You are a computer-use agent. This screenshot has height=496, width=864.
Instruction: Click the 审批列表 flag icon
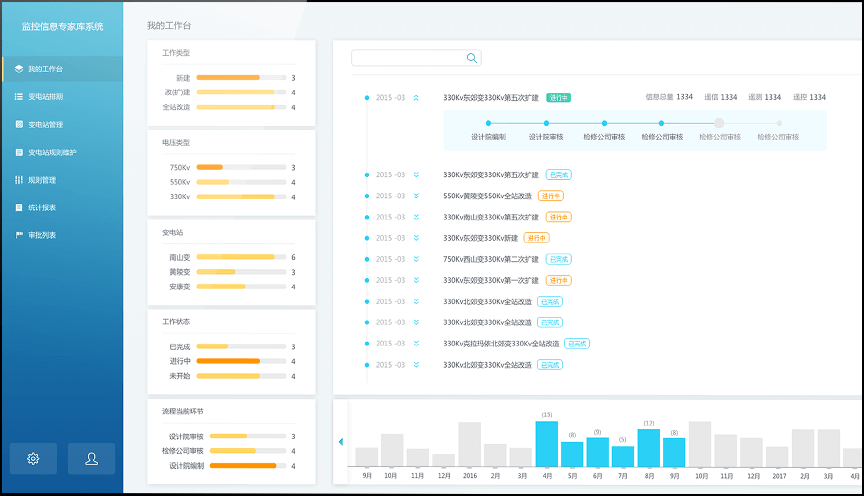19,235
